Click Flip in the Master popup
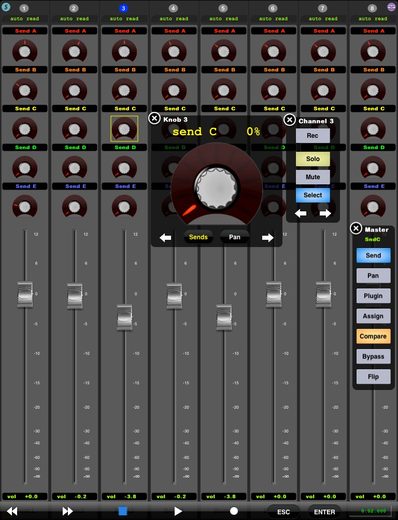Screen dimensions: 398x520 [x=373, y=377]
